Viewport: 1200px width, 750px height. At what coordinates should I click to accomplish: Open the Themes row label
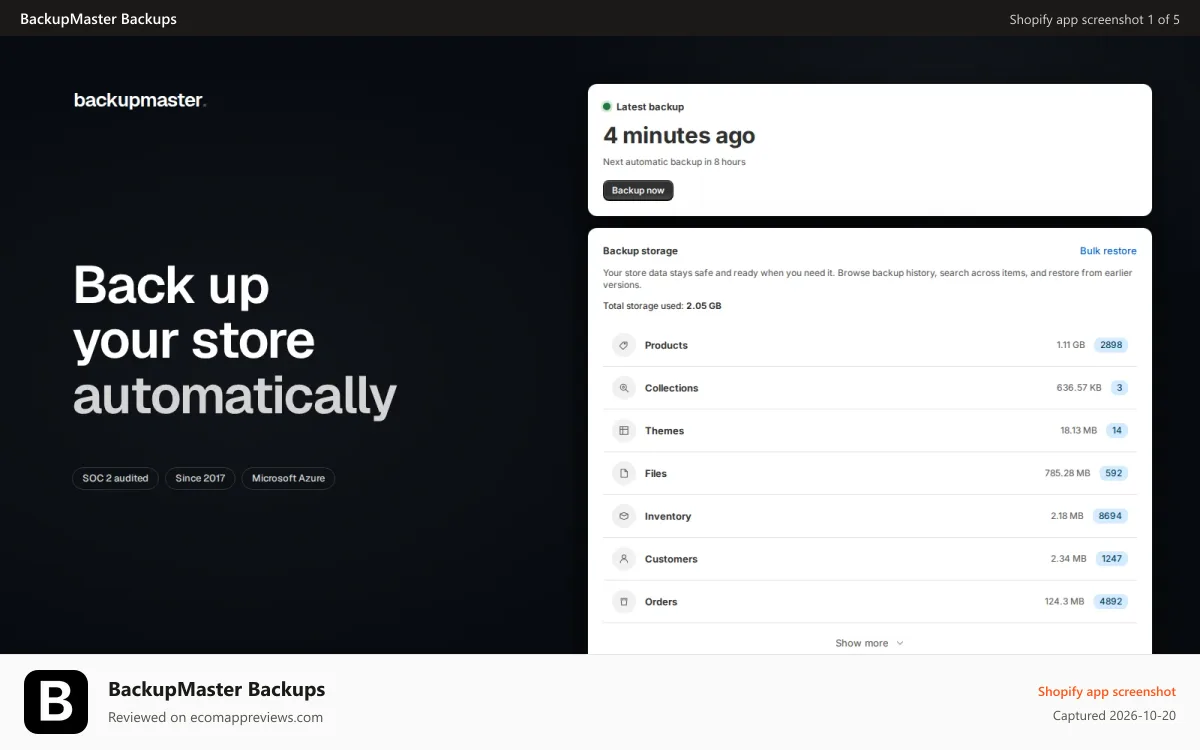[664, 431]
